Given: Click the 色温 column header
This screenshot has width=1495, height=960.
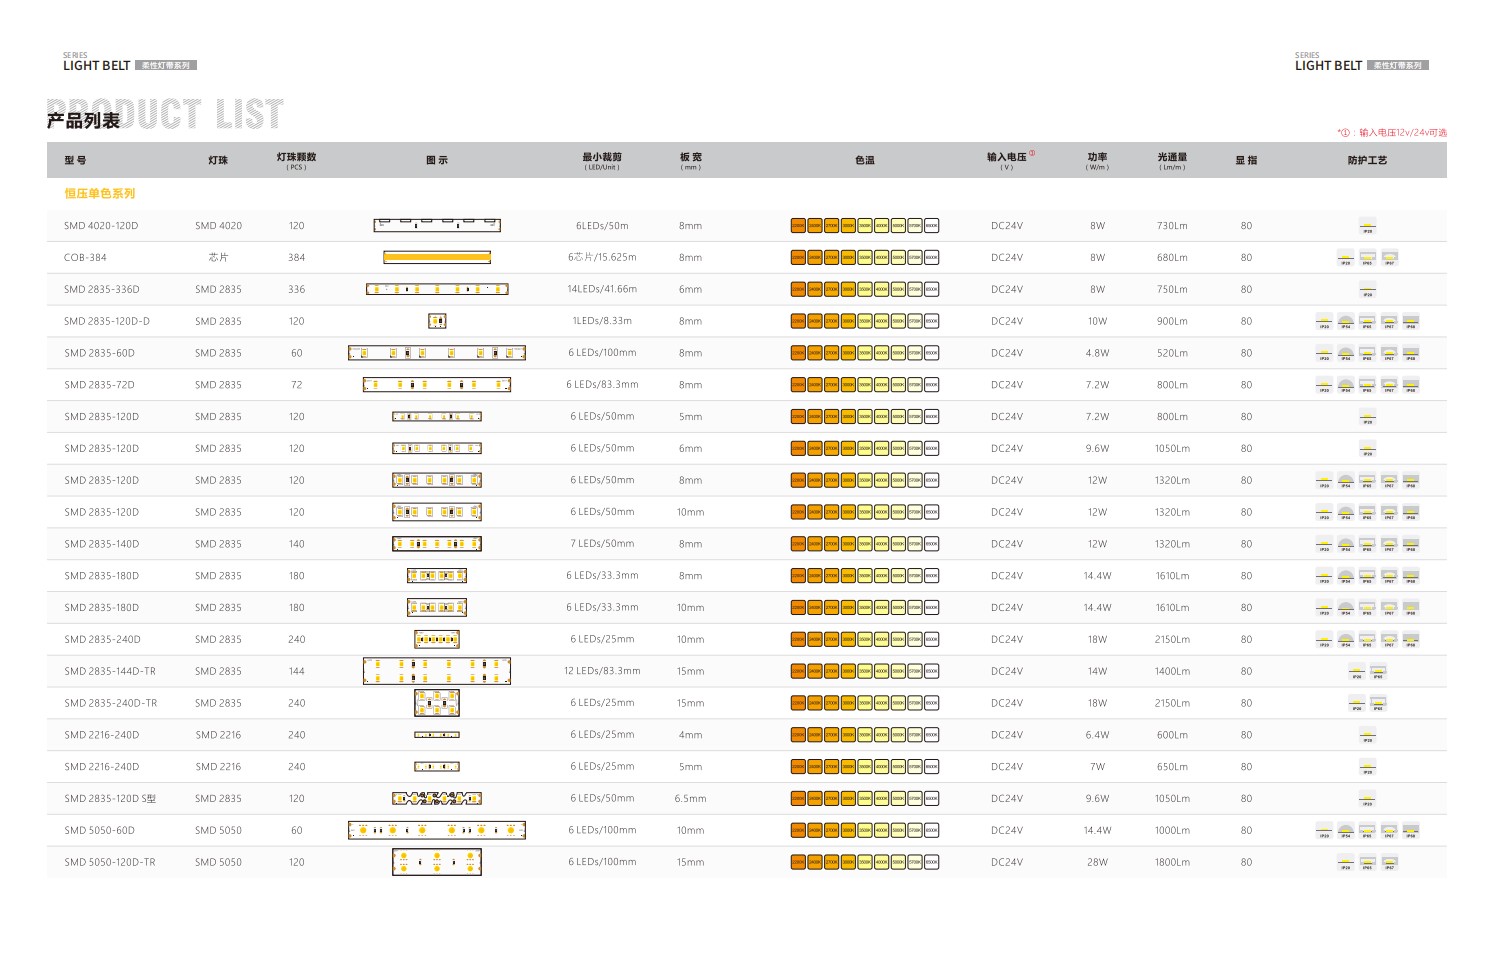Looking at the screenshot, I should (865, 160).
